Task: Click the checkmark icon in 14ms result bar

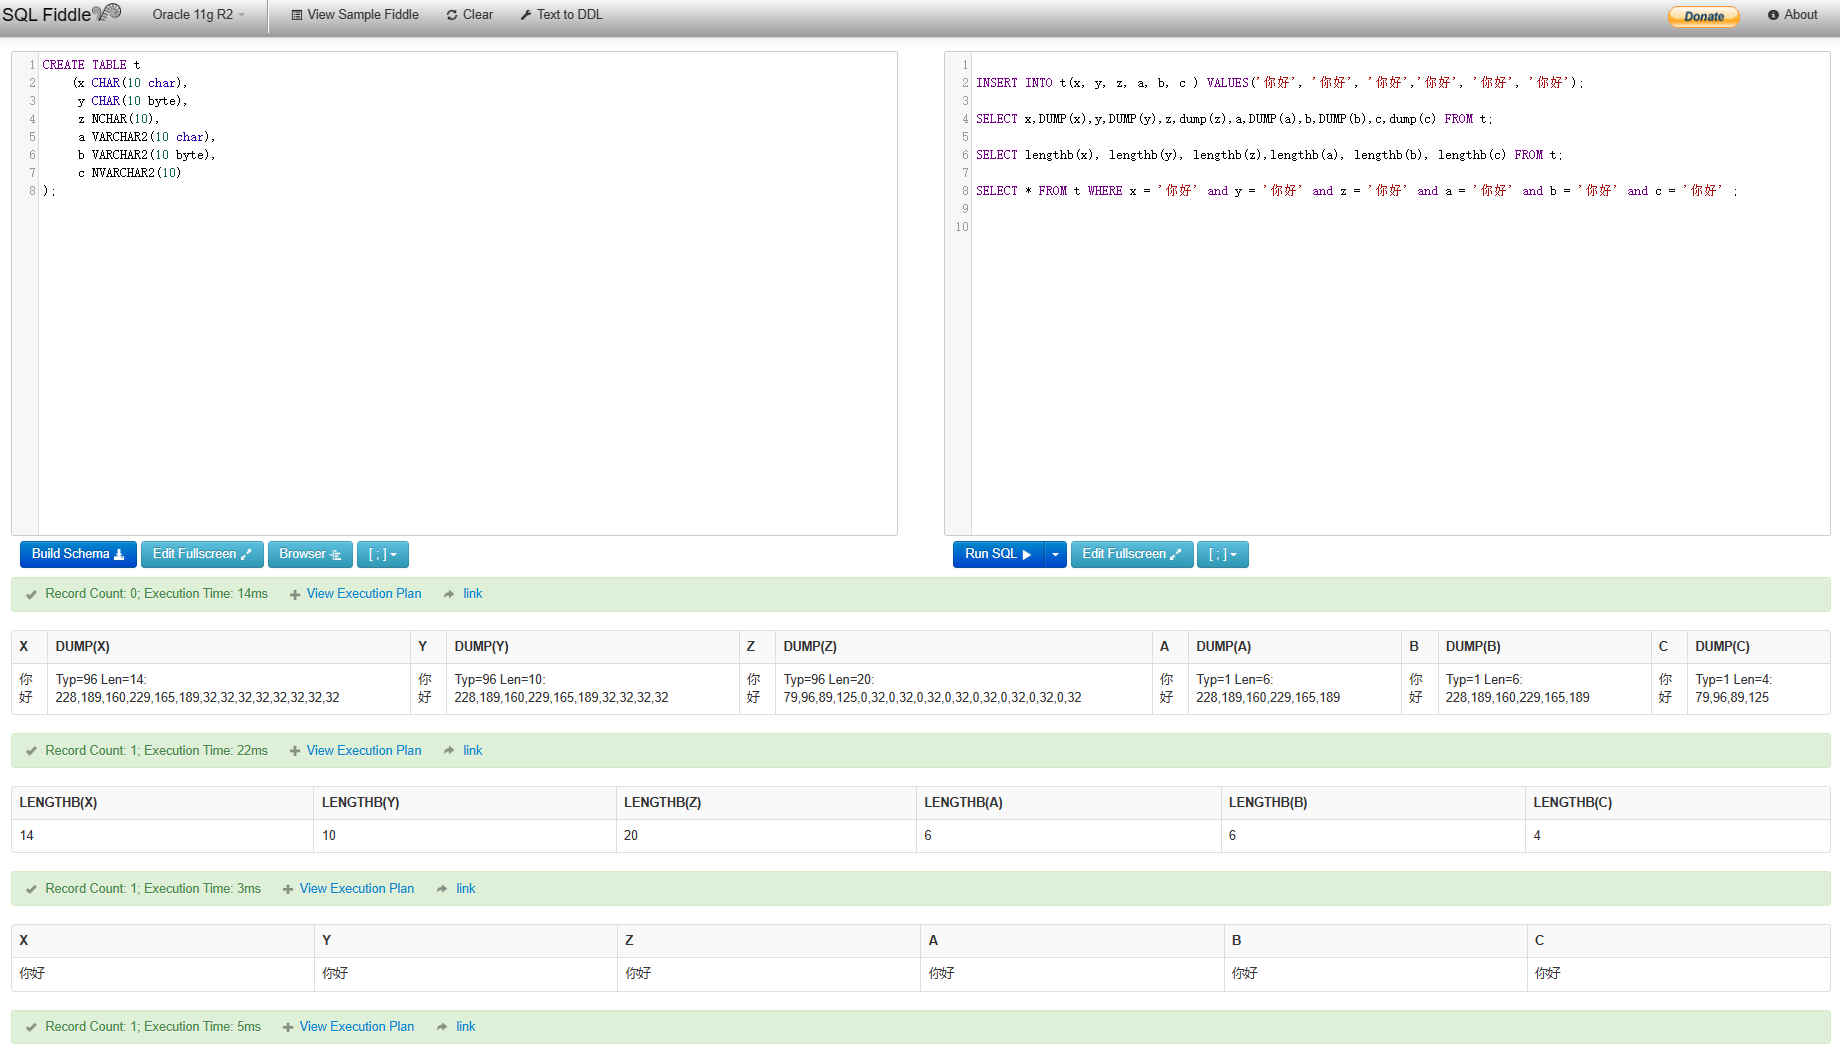Action: coord(31,594)
